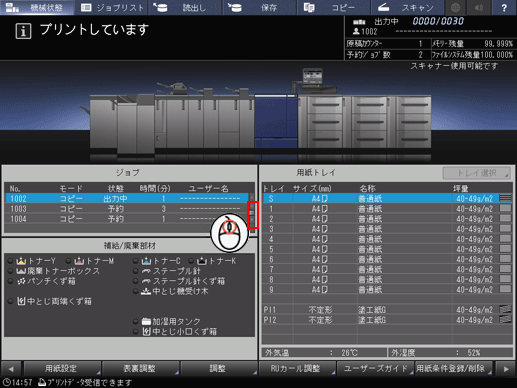
Task: Open the 表裏調整 menu button
Action: [x=140, y=368]
